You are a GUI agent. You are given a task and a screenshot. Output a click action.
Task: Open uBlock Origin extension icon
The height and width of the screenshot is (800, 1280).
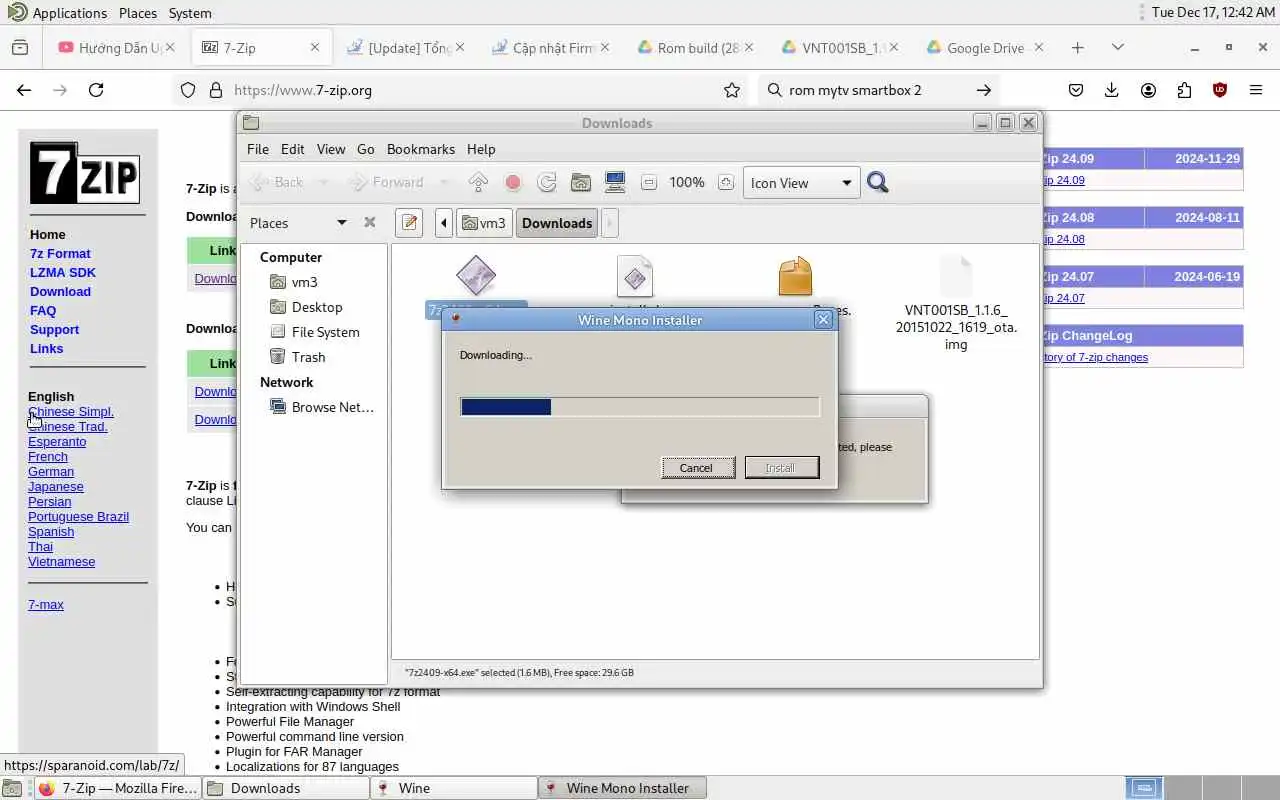1220,90
